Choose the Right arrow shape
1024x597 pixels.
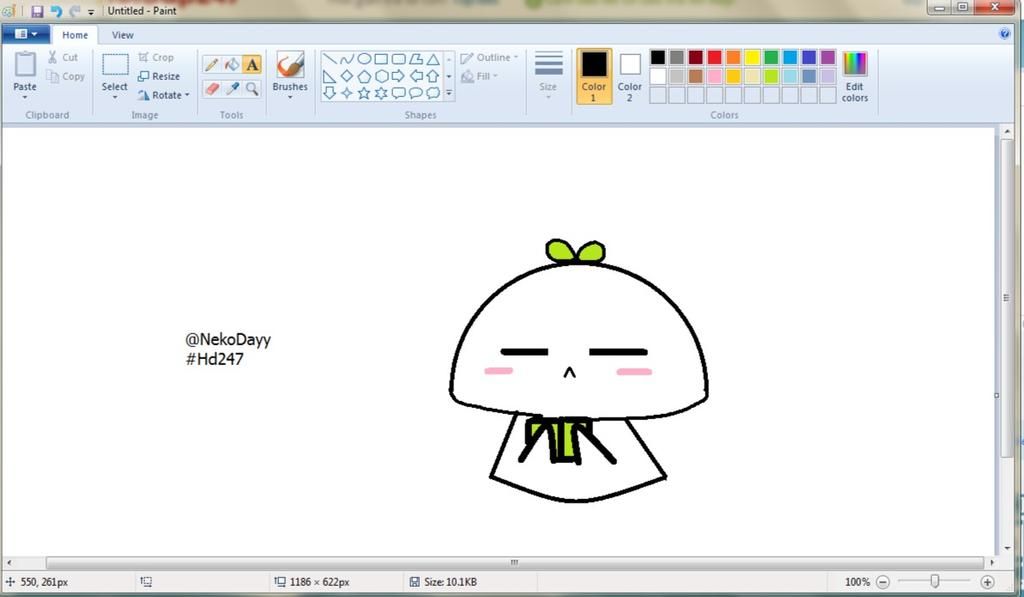pos(398,76)
